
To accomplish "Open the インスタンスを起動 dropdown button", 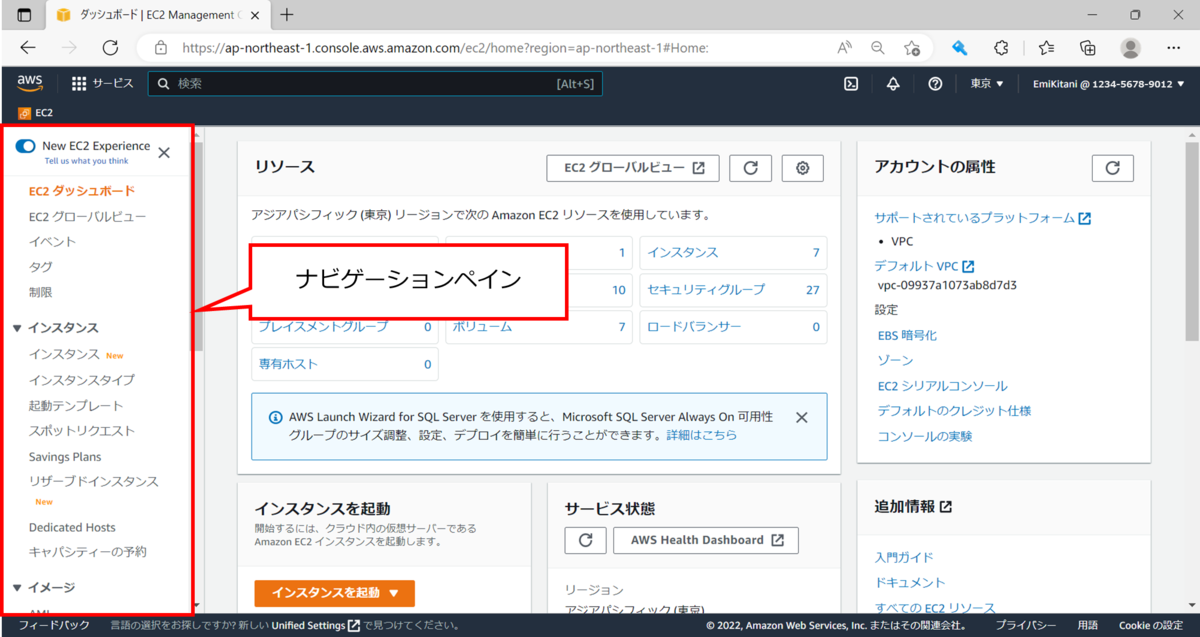I will pos(334,593).
